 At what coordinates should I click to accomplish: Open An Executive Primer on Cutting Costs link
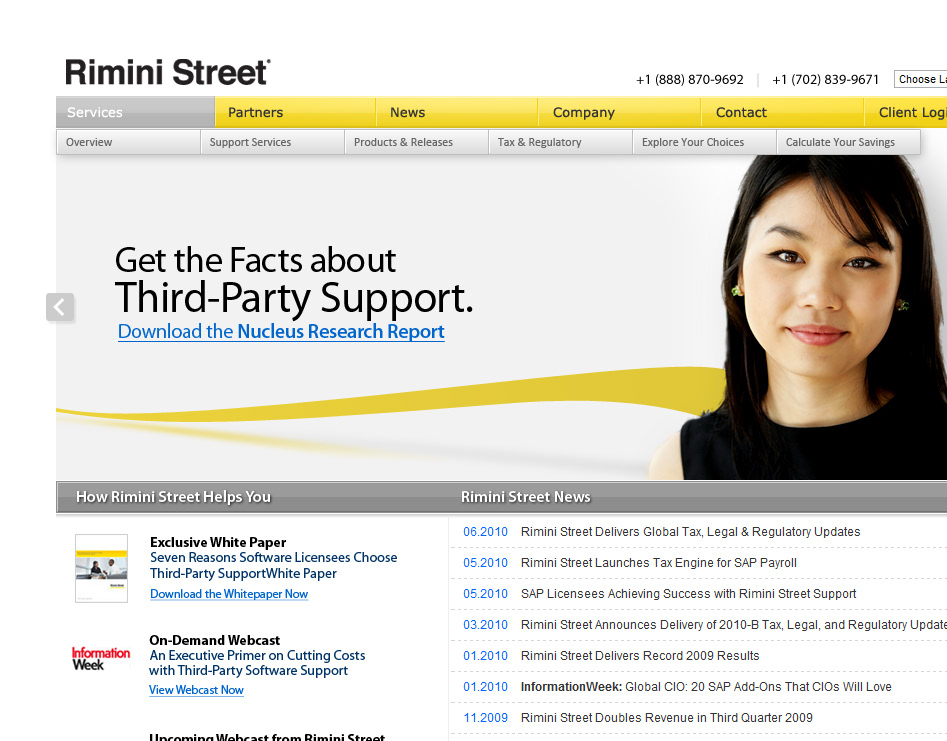[257, 662]
